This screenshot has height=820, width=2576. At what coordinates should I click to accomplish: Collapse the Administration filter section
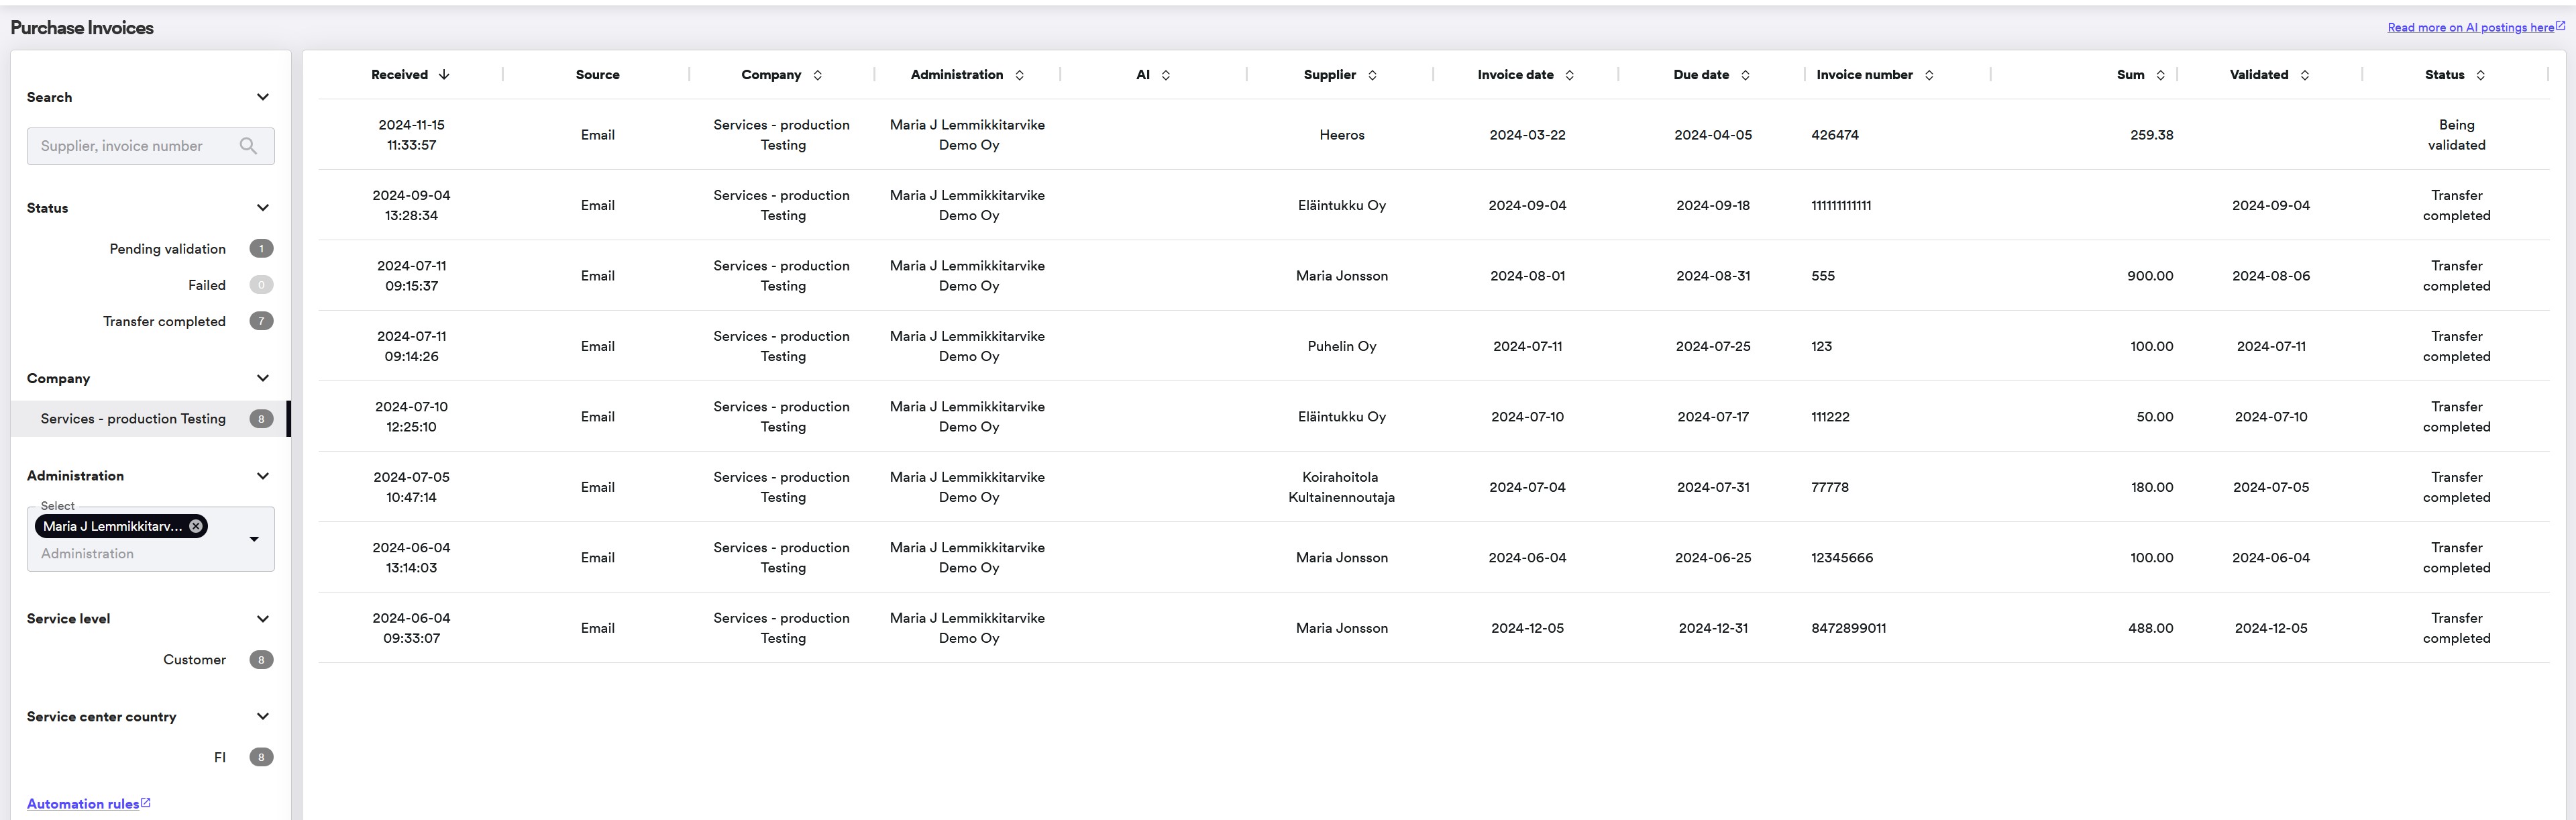pyautogui.click(x=262, y=476)
